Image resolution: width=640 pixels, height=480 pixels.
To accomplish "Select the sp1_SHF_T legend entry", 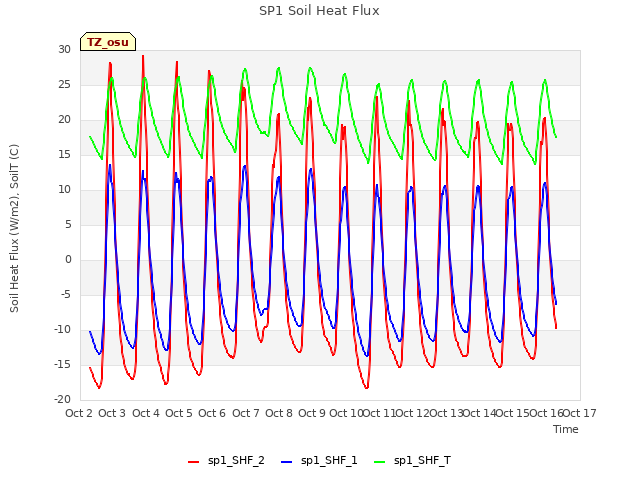I will 412,461.
